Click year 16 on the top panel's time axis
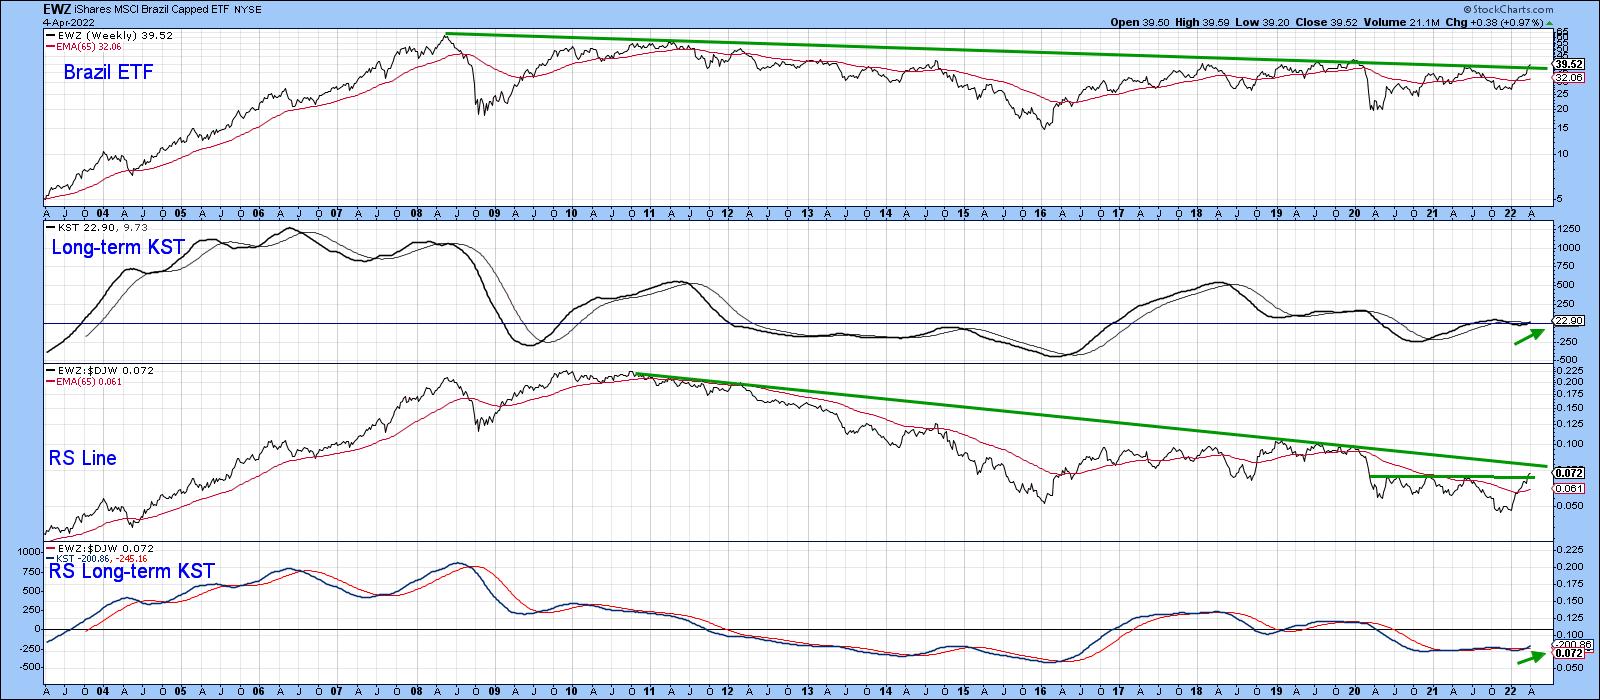 pos(1042,213)
